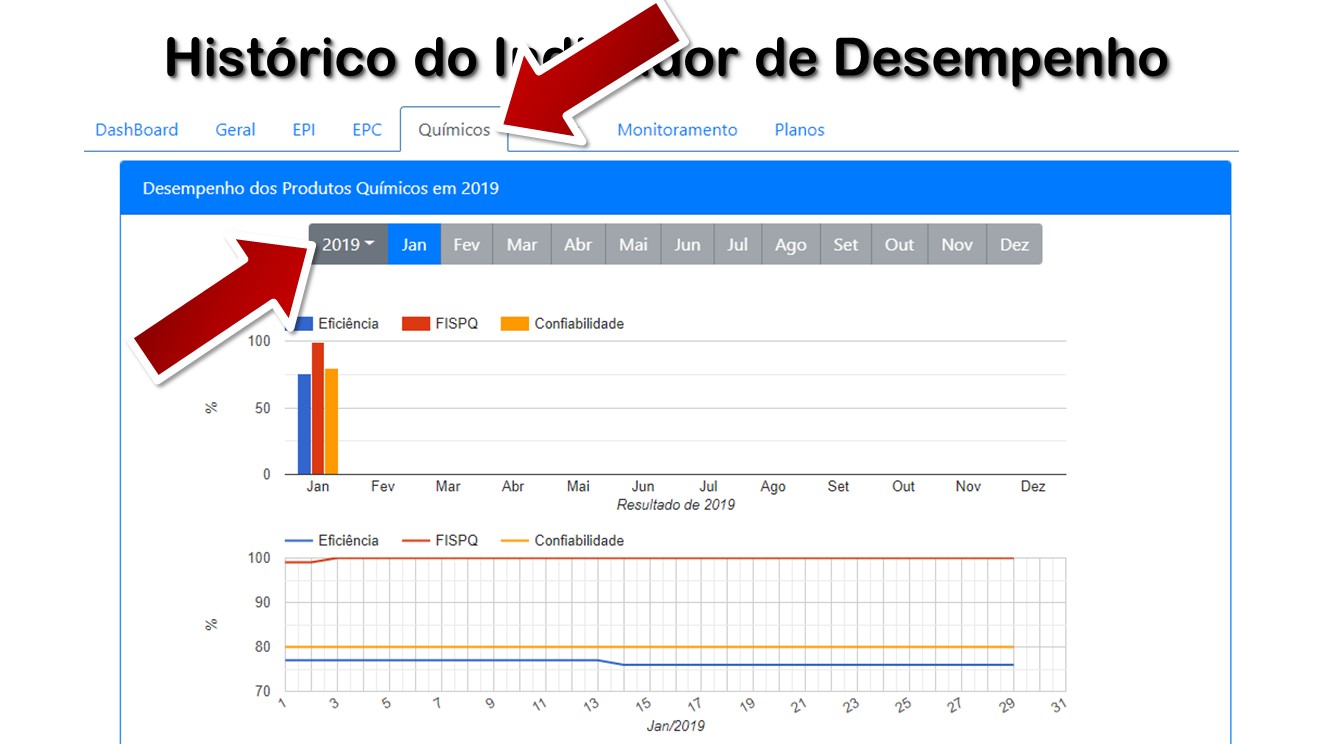
Task: Open the Monitoramento tab
Action: (x=677, y=129)
